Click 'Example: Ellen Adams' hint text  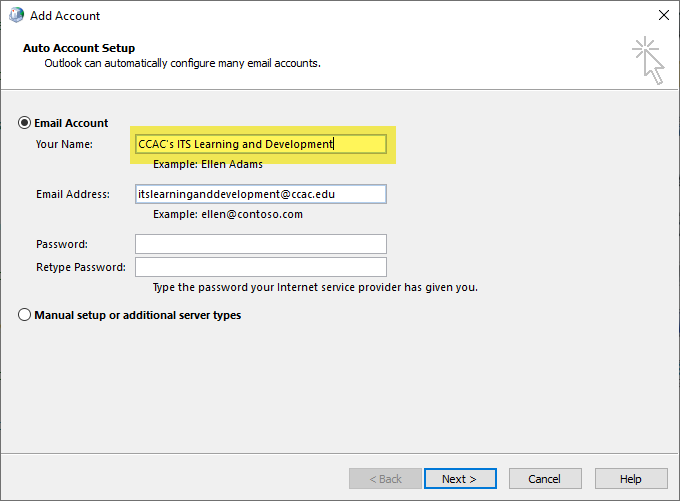(208, 164)
